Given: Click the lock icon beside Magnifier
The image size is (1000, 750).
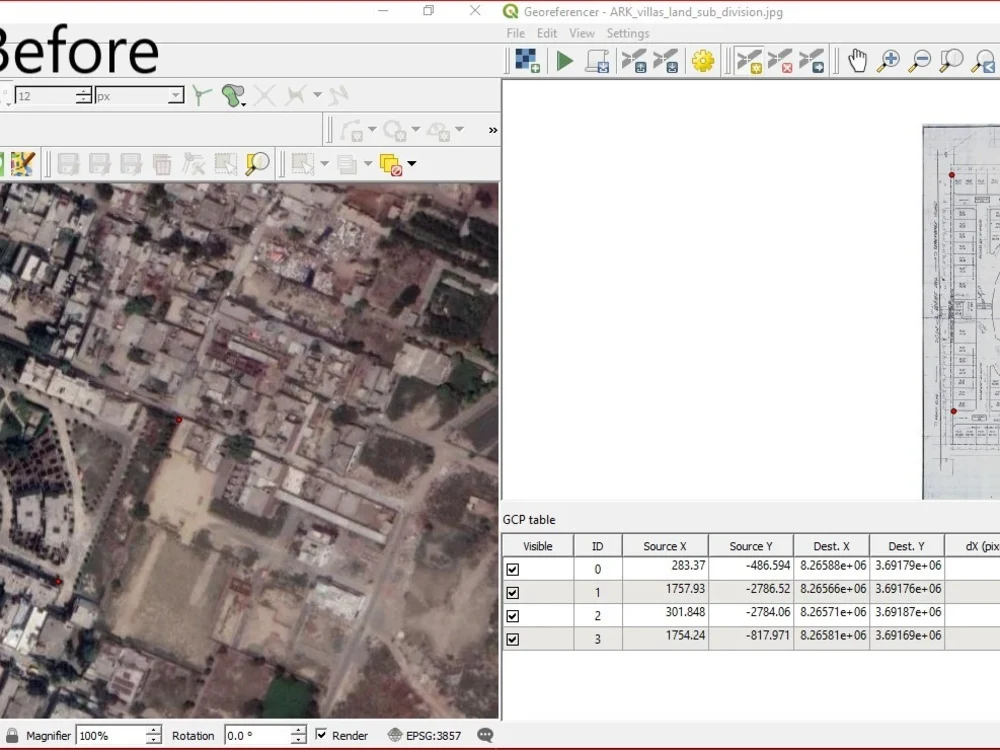Looking at the screenshot, I should click(x=12, y=735).
